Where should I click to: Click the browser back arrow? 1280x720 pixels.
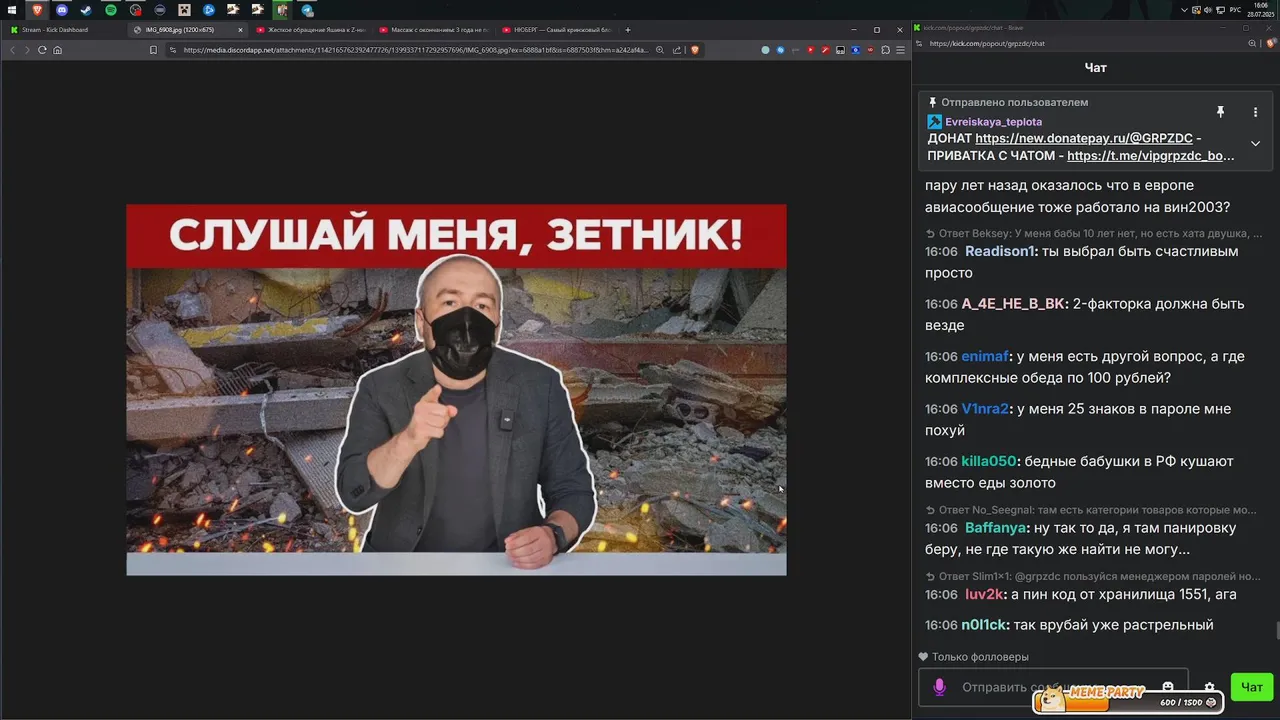coord(13,49)
